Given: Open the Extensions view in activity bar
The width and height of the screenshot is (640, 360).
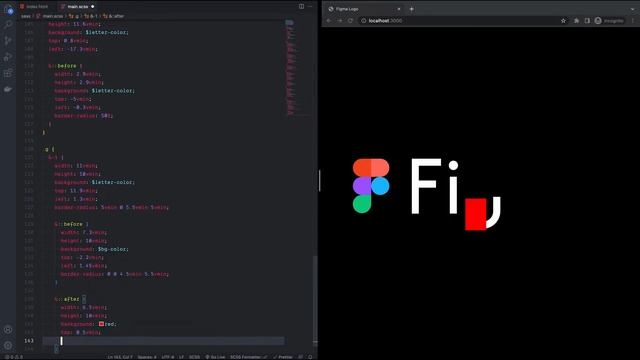Looking at the screenshot, I should [8, 73].
